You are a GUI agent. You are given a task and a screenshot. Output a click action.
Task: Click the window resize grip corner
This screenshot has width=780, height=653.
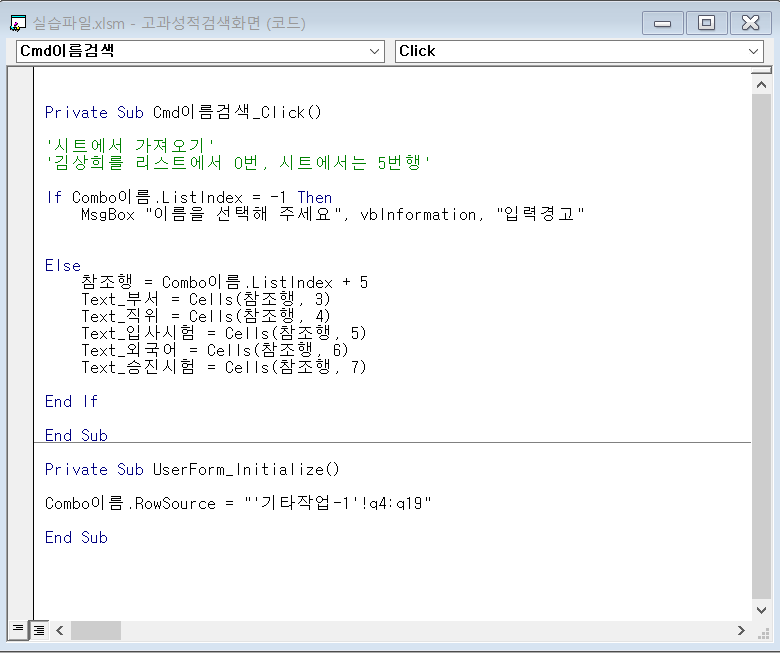(x=763, y=634)
